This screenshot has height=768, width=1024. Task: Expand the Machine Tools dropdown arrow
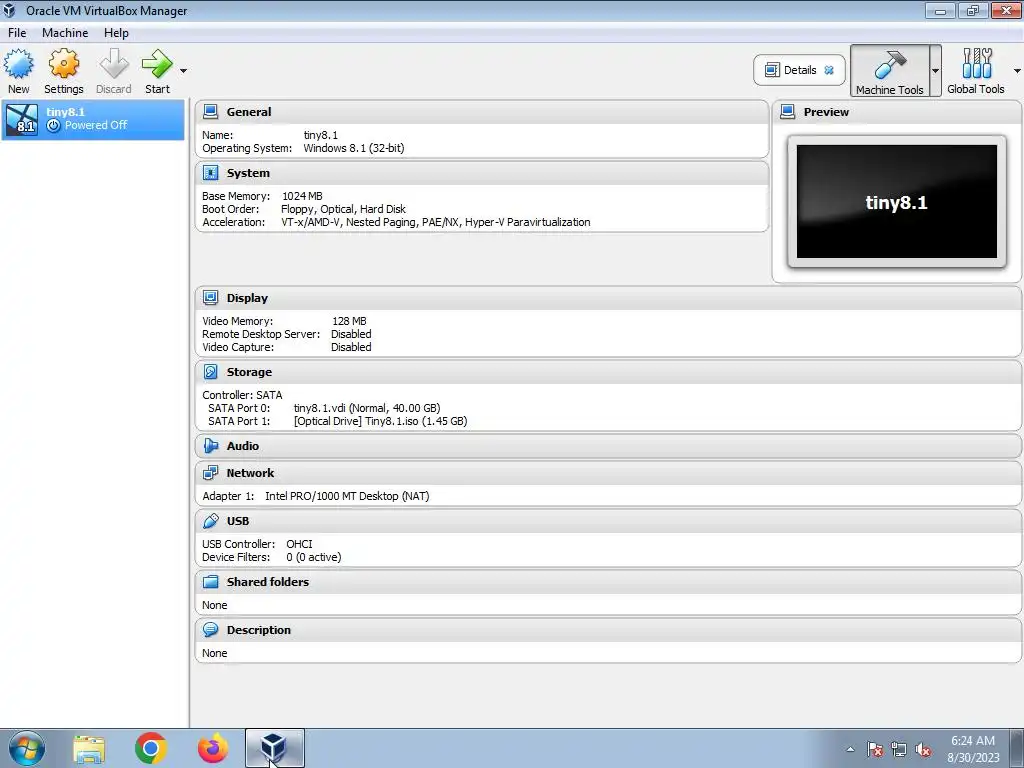coord(935,71)
